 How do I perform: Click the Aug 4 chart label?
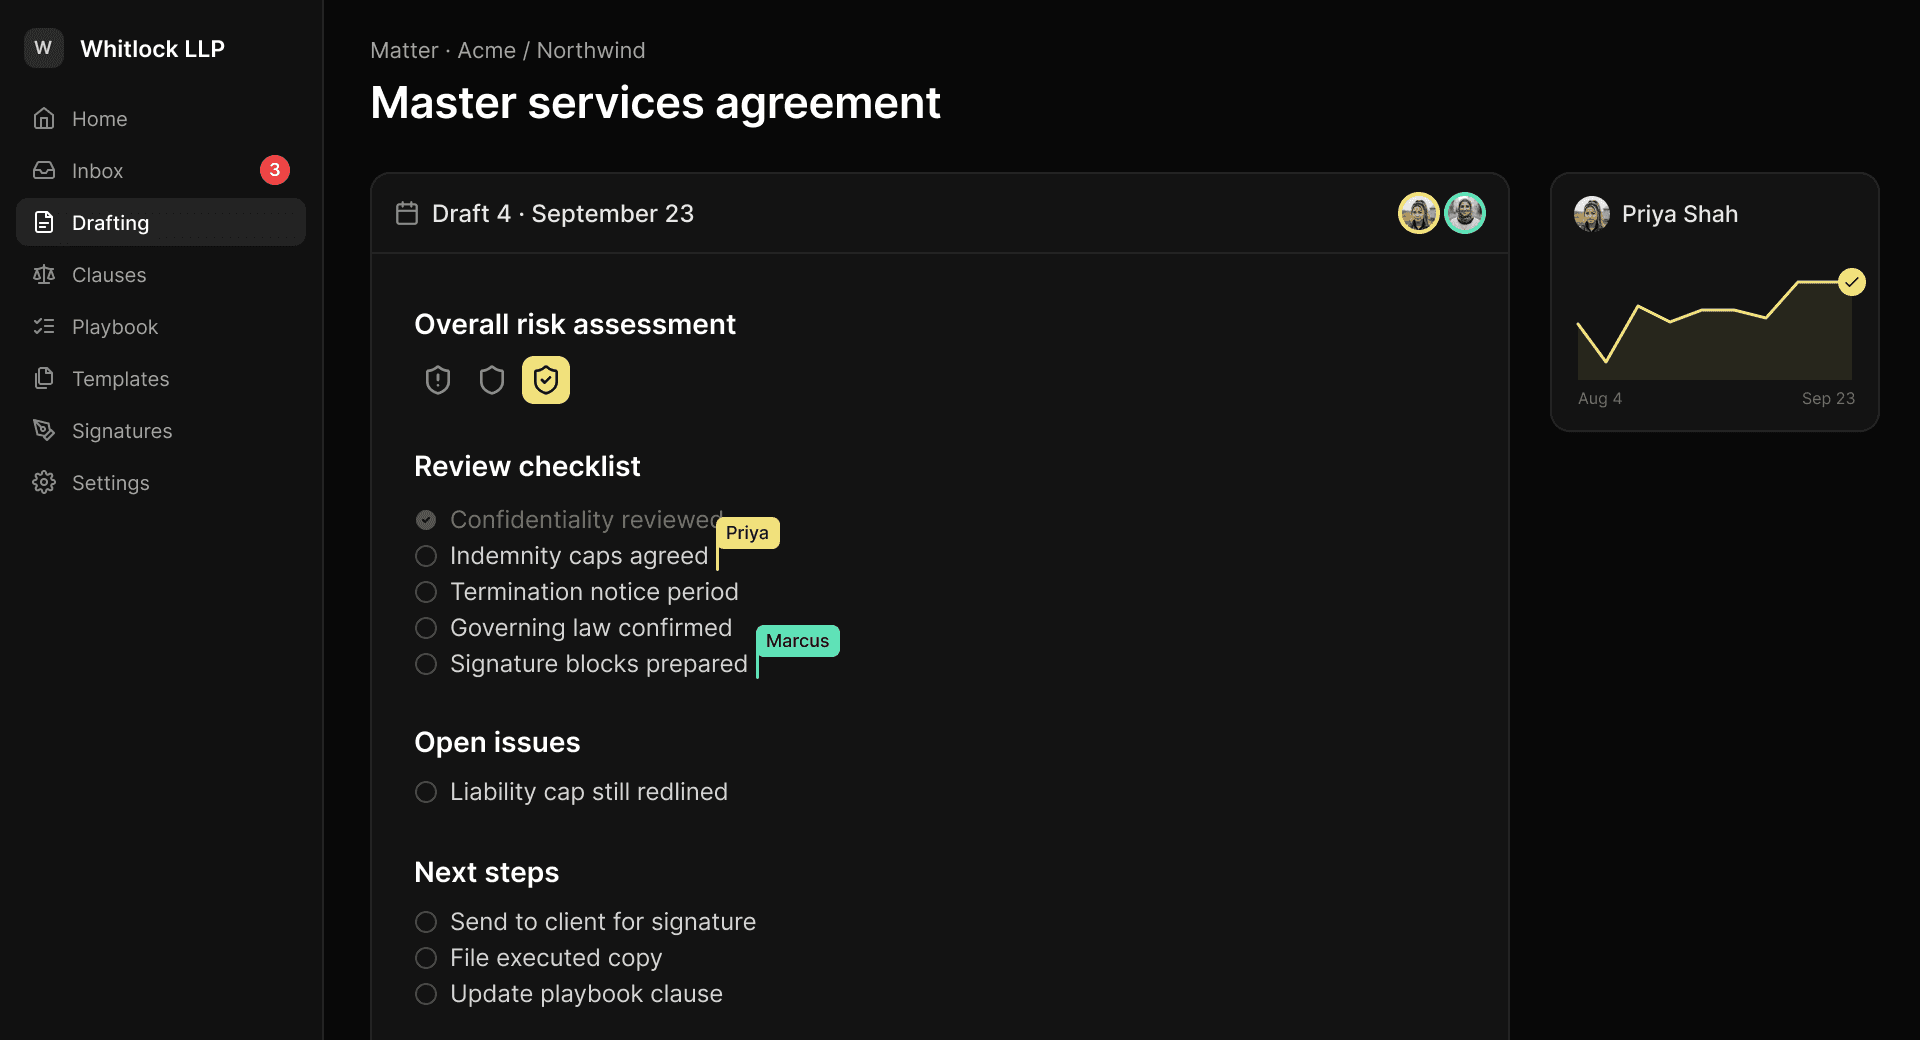(1600, 398)
